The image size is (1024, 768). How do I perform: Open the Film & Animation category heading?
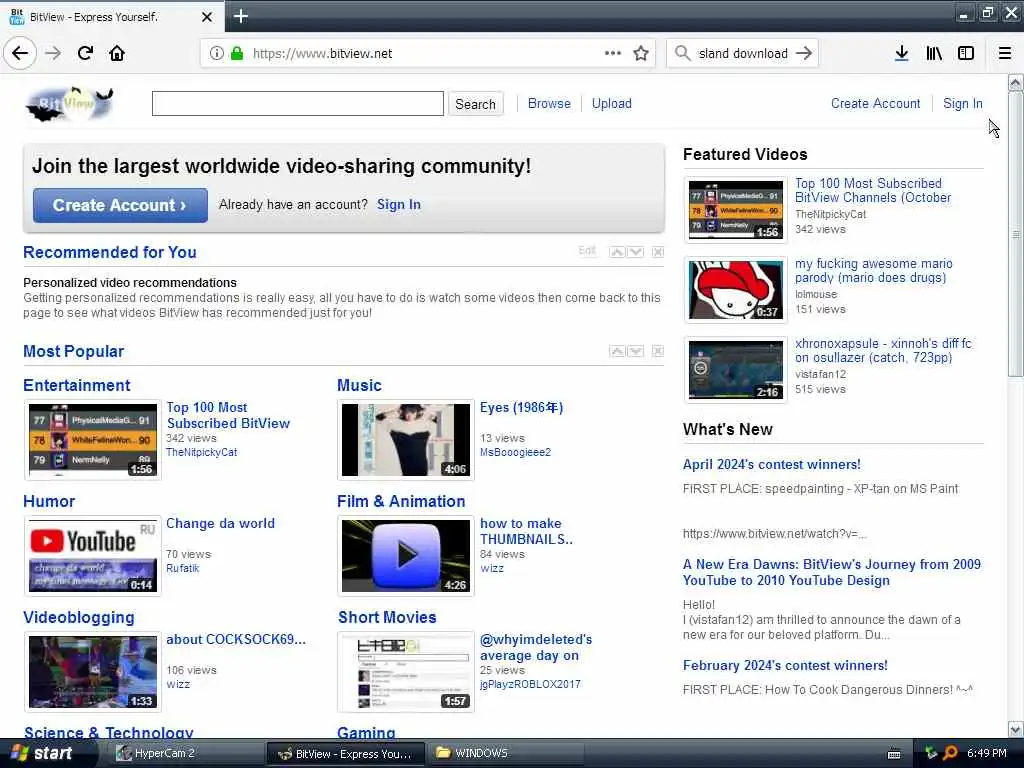[x=401, y=501]
